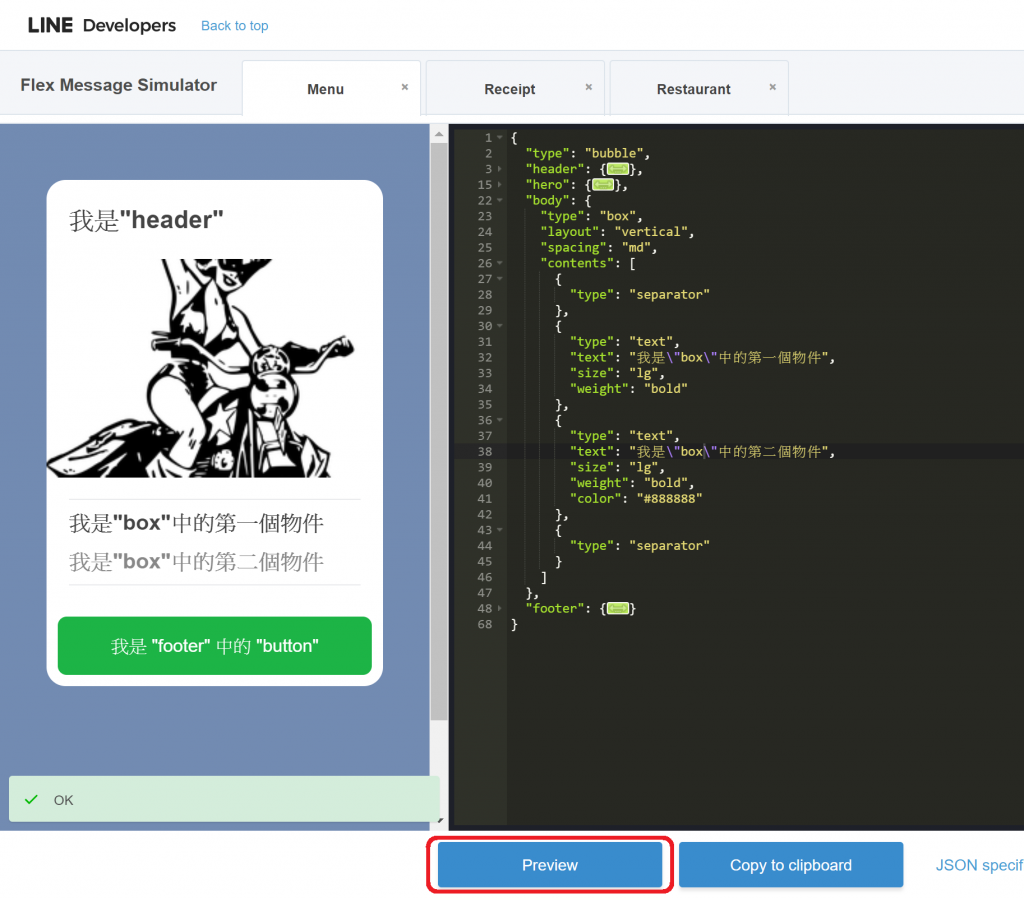The height and width of the screenshot is (898, 1024).
Task: Click line number 38 in the gutter
Action: tap(485, 451)
